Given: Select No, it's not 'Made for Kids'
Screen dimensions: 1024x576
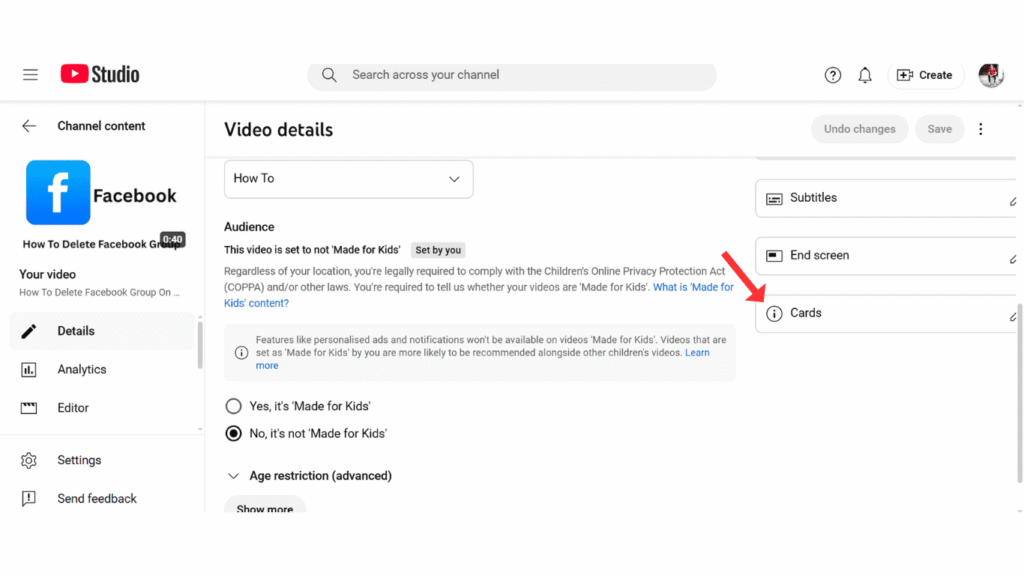Looking at the screenshot, I should pos(233,434).
